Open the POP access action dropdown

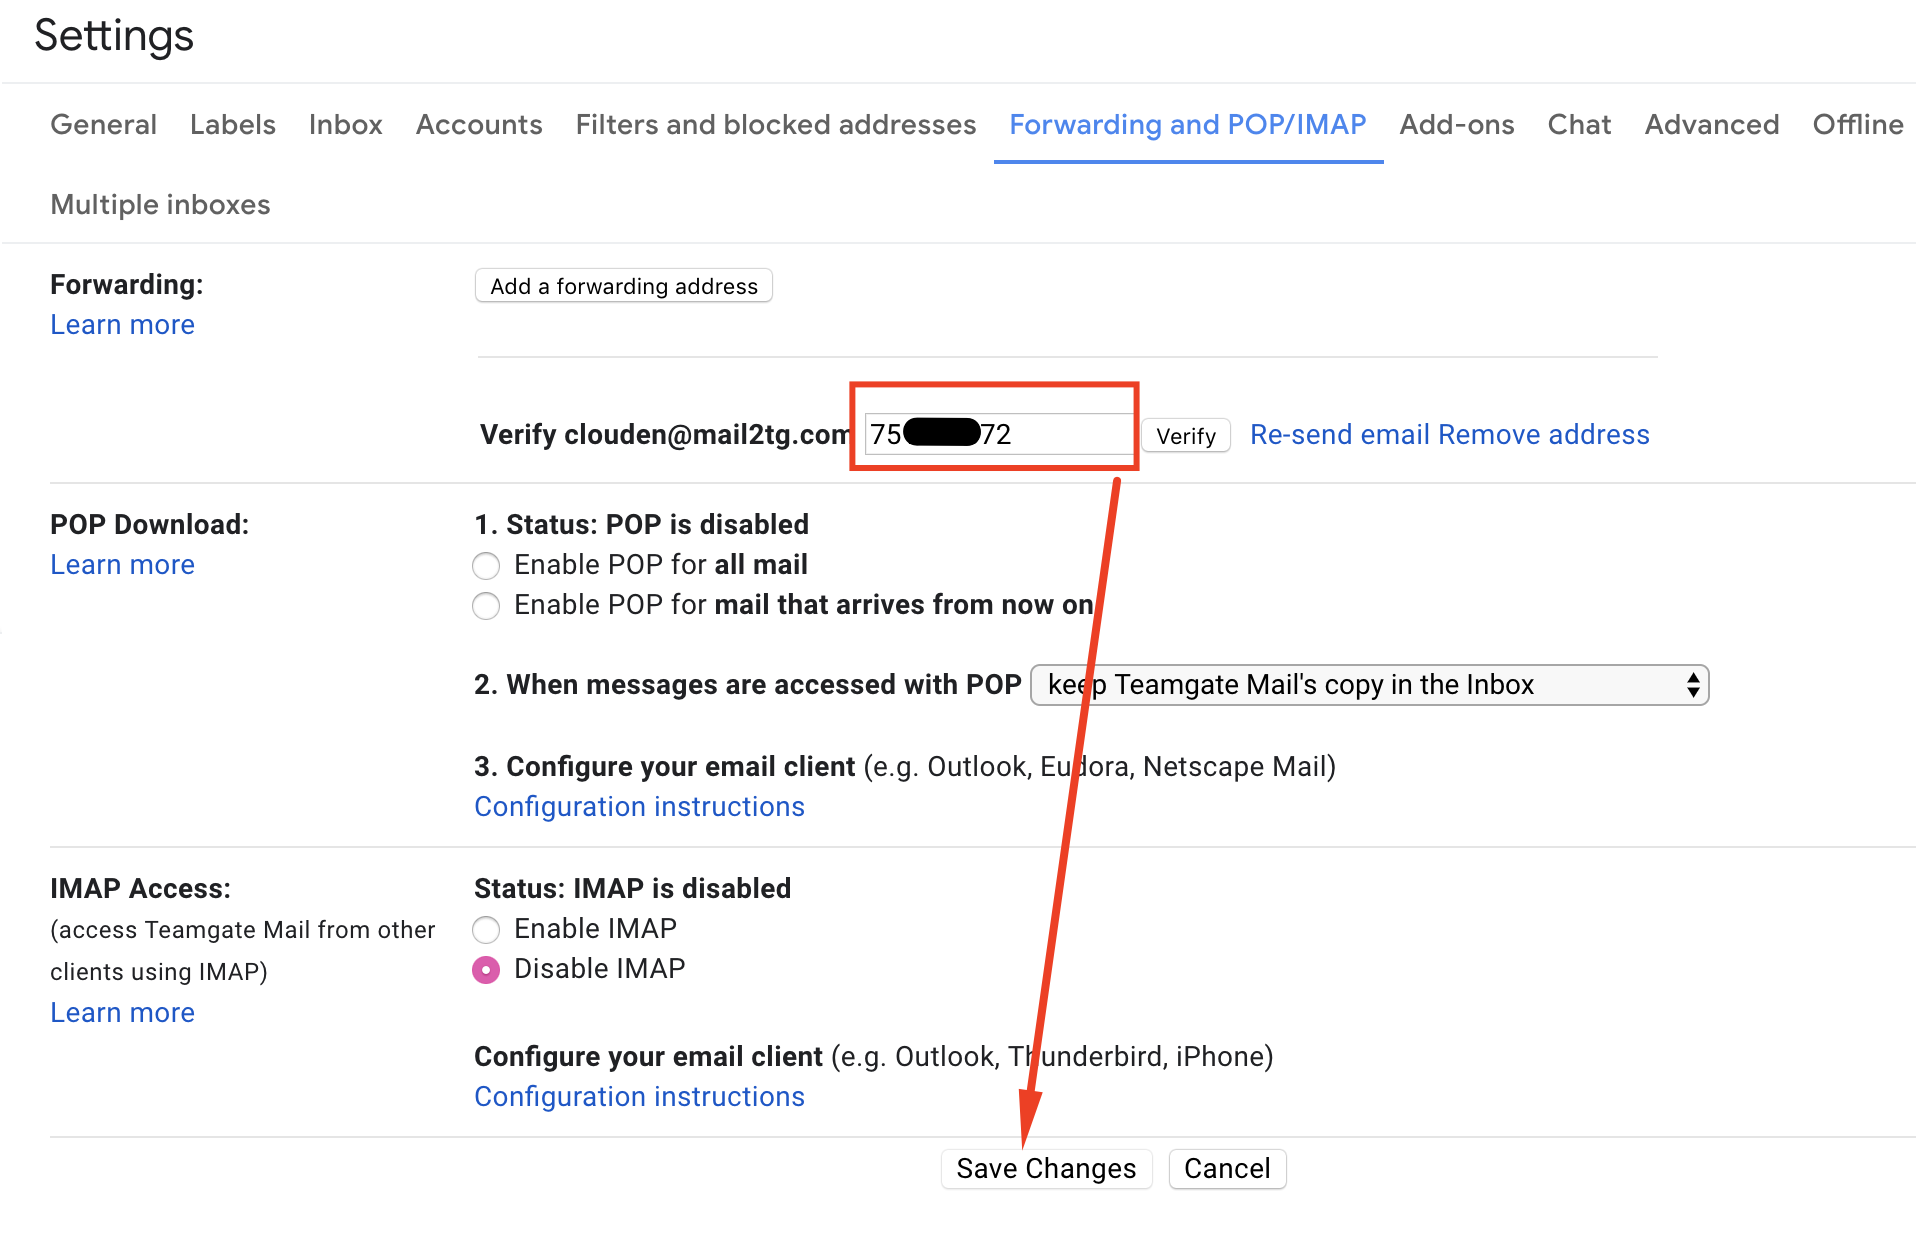point(1370,685)
